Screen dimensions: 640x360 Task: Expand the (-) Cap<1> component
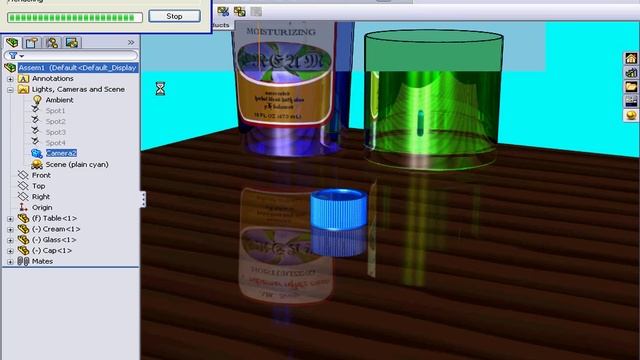click(x=10, y=251)
